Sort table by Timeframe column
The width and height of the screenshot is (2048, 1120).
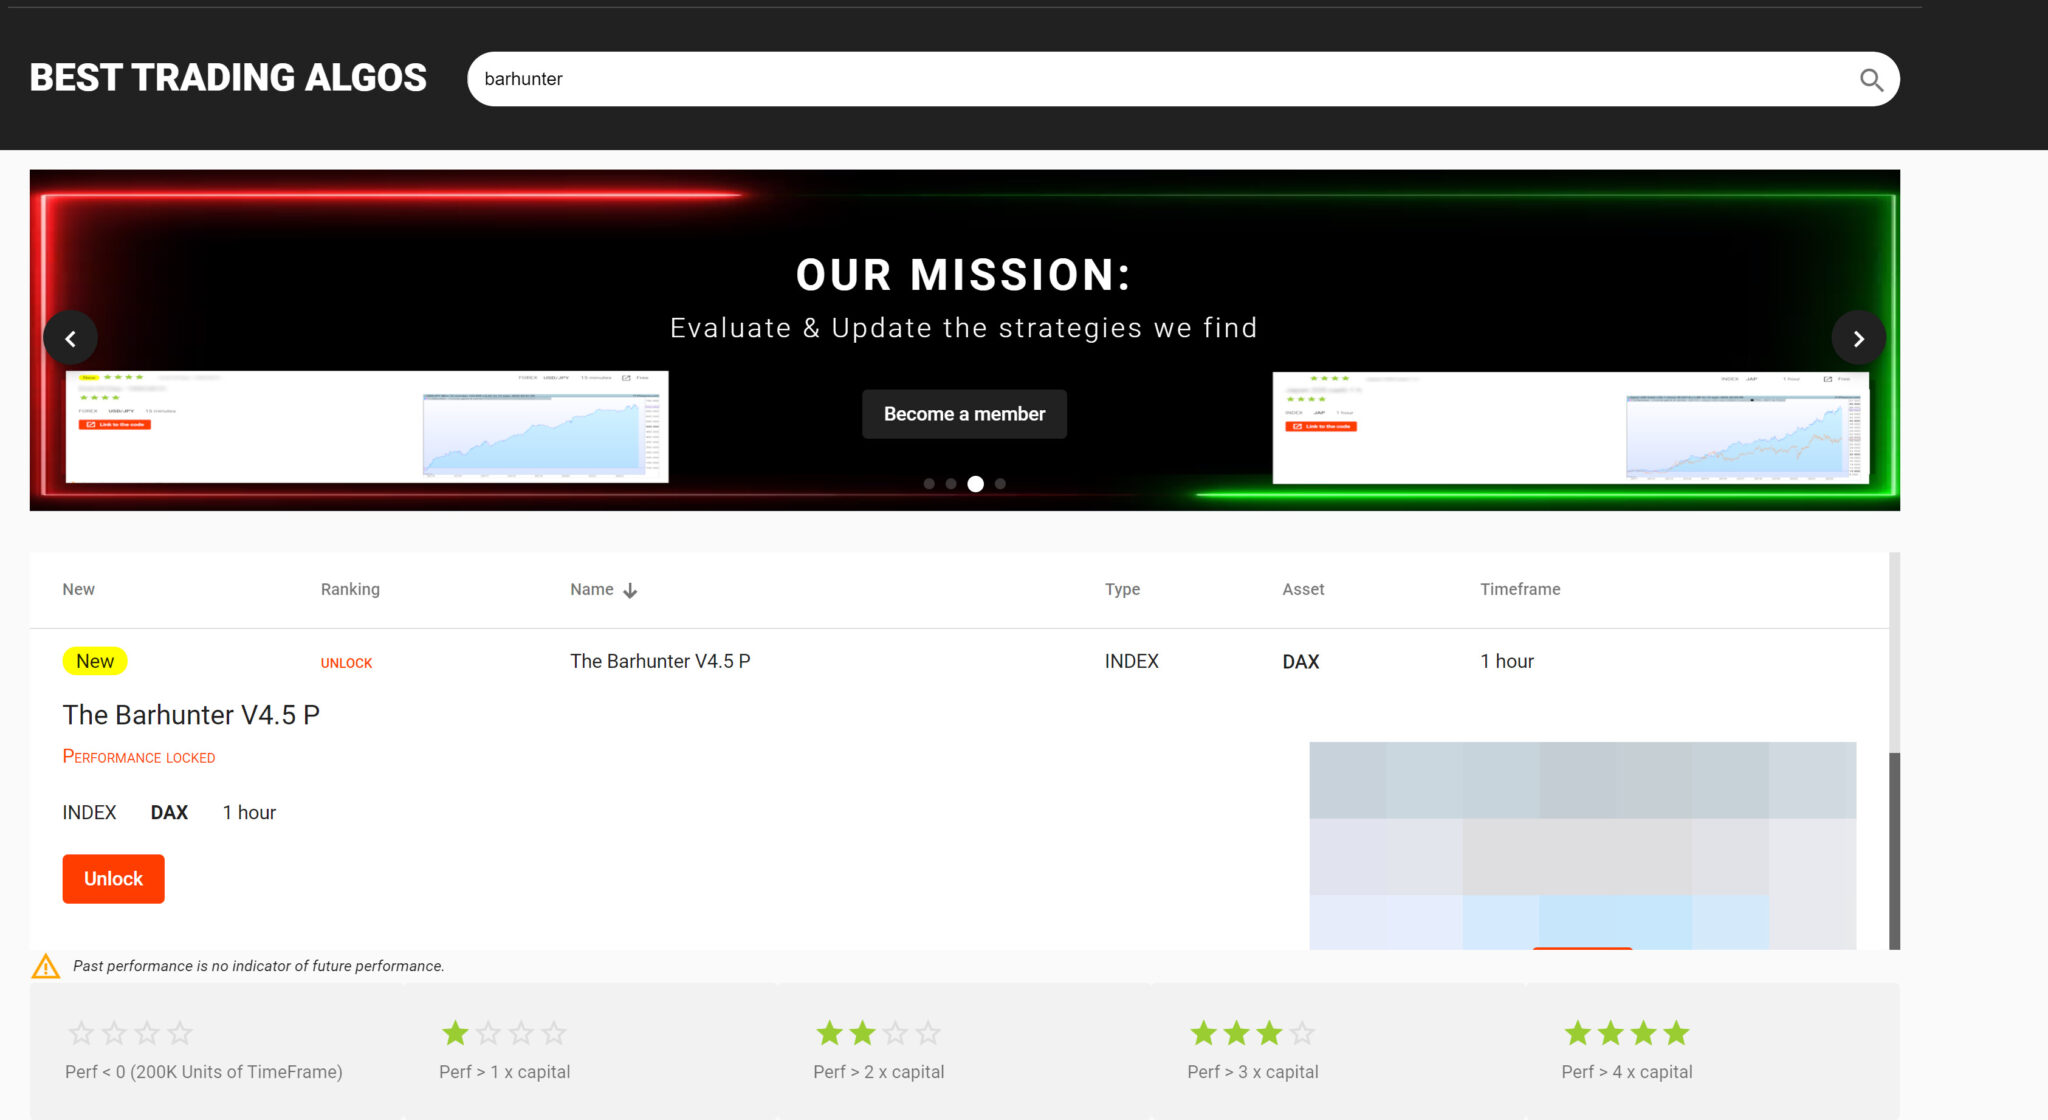(1519, 590)
